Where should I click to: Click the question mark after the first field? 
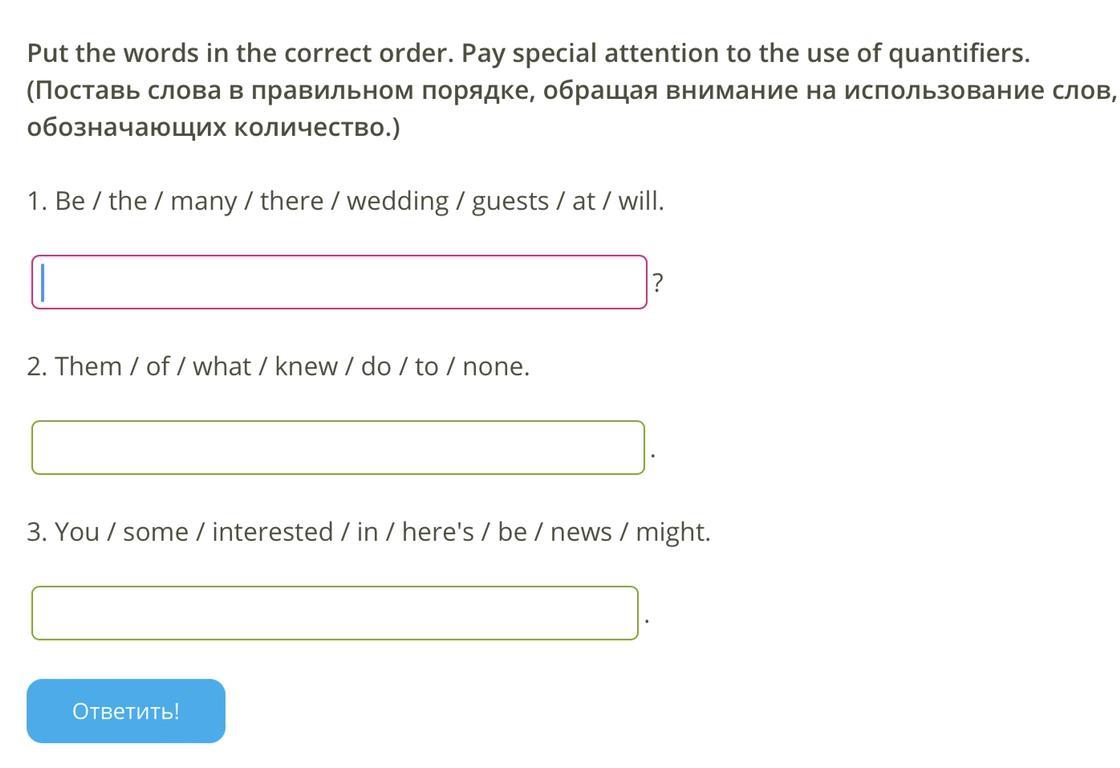[657, 284]
